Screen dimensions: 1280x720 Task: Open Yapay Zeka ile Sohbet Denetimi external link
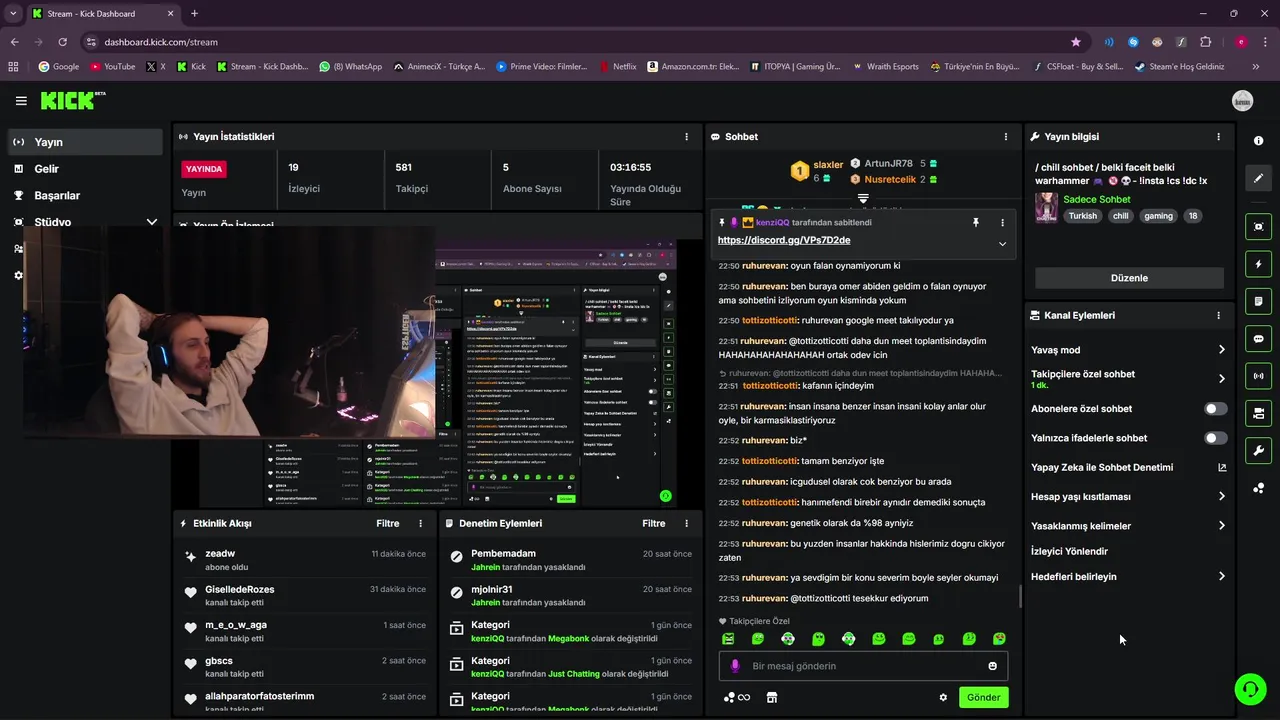1221,467
